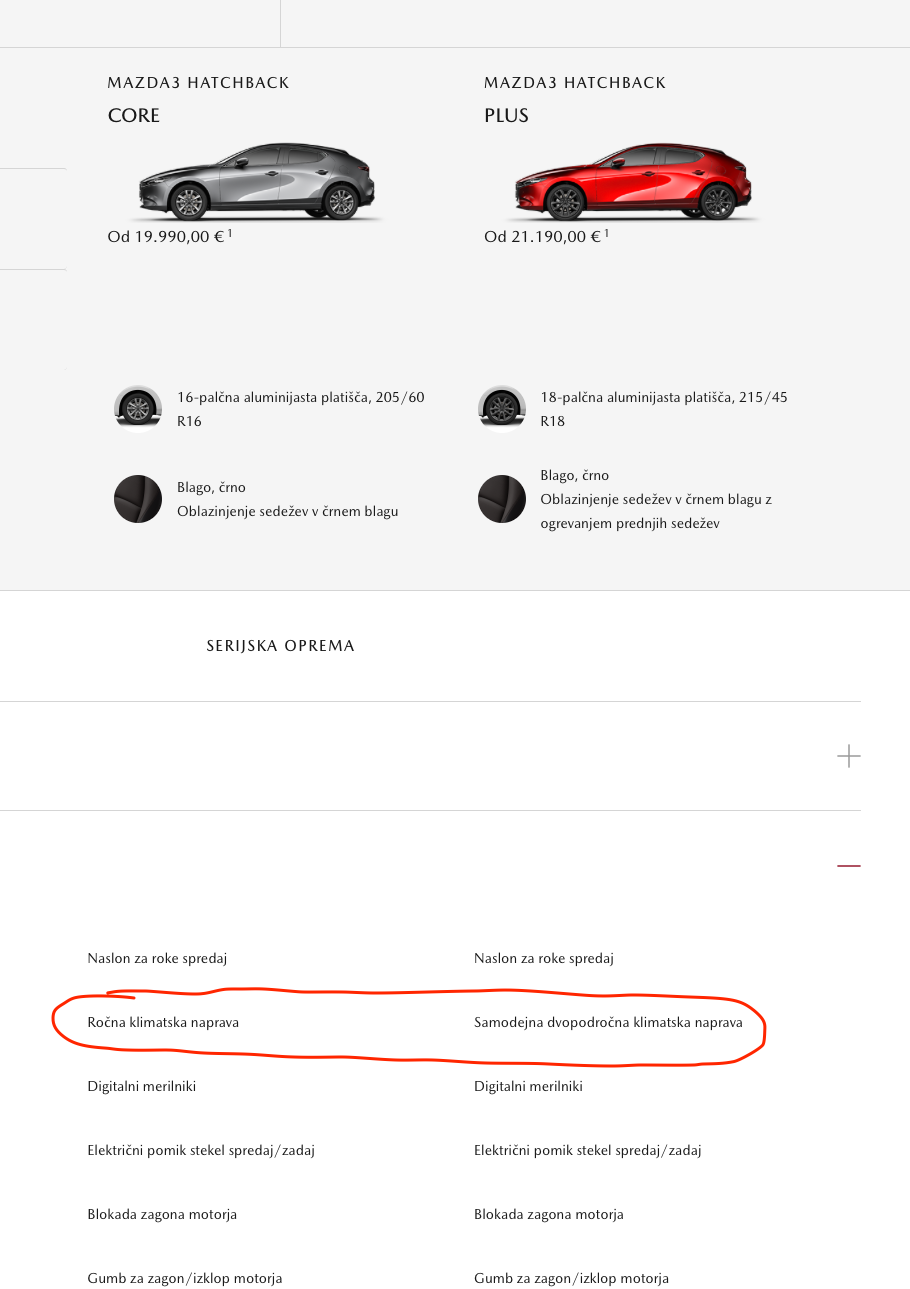Click footnote 1 next to Core price

point(230,233)
